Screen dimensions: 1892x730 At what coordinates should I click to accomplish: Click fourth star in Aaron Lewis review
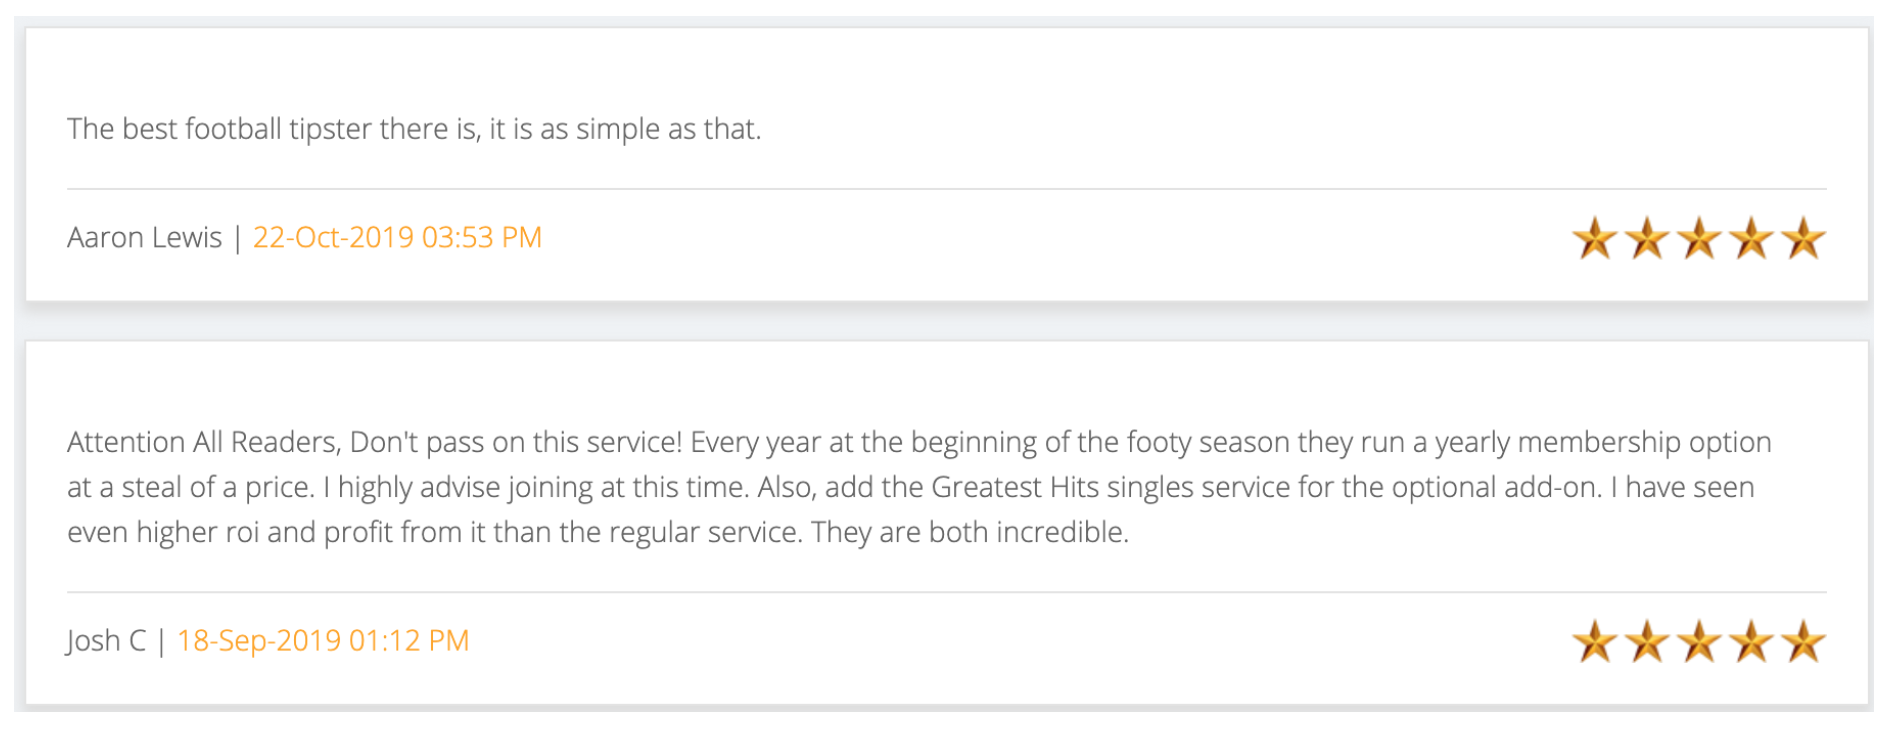pyautogui.click(x=1751, y=239)
